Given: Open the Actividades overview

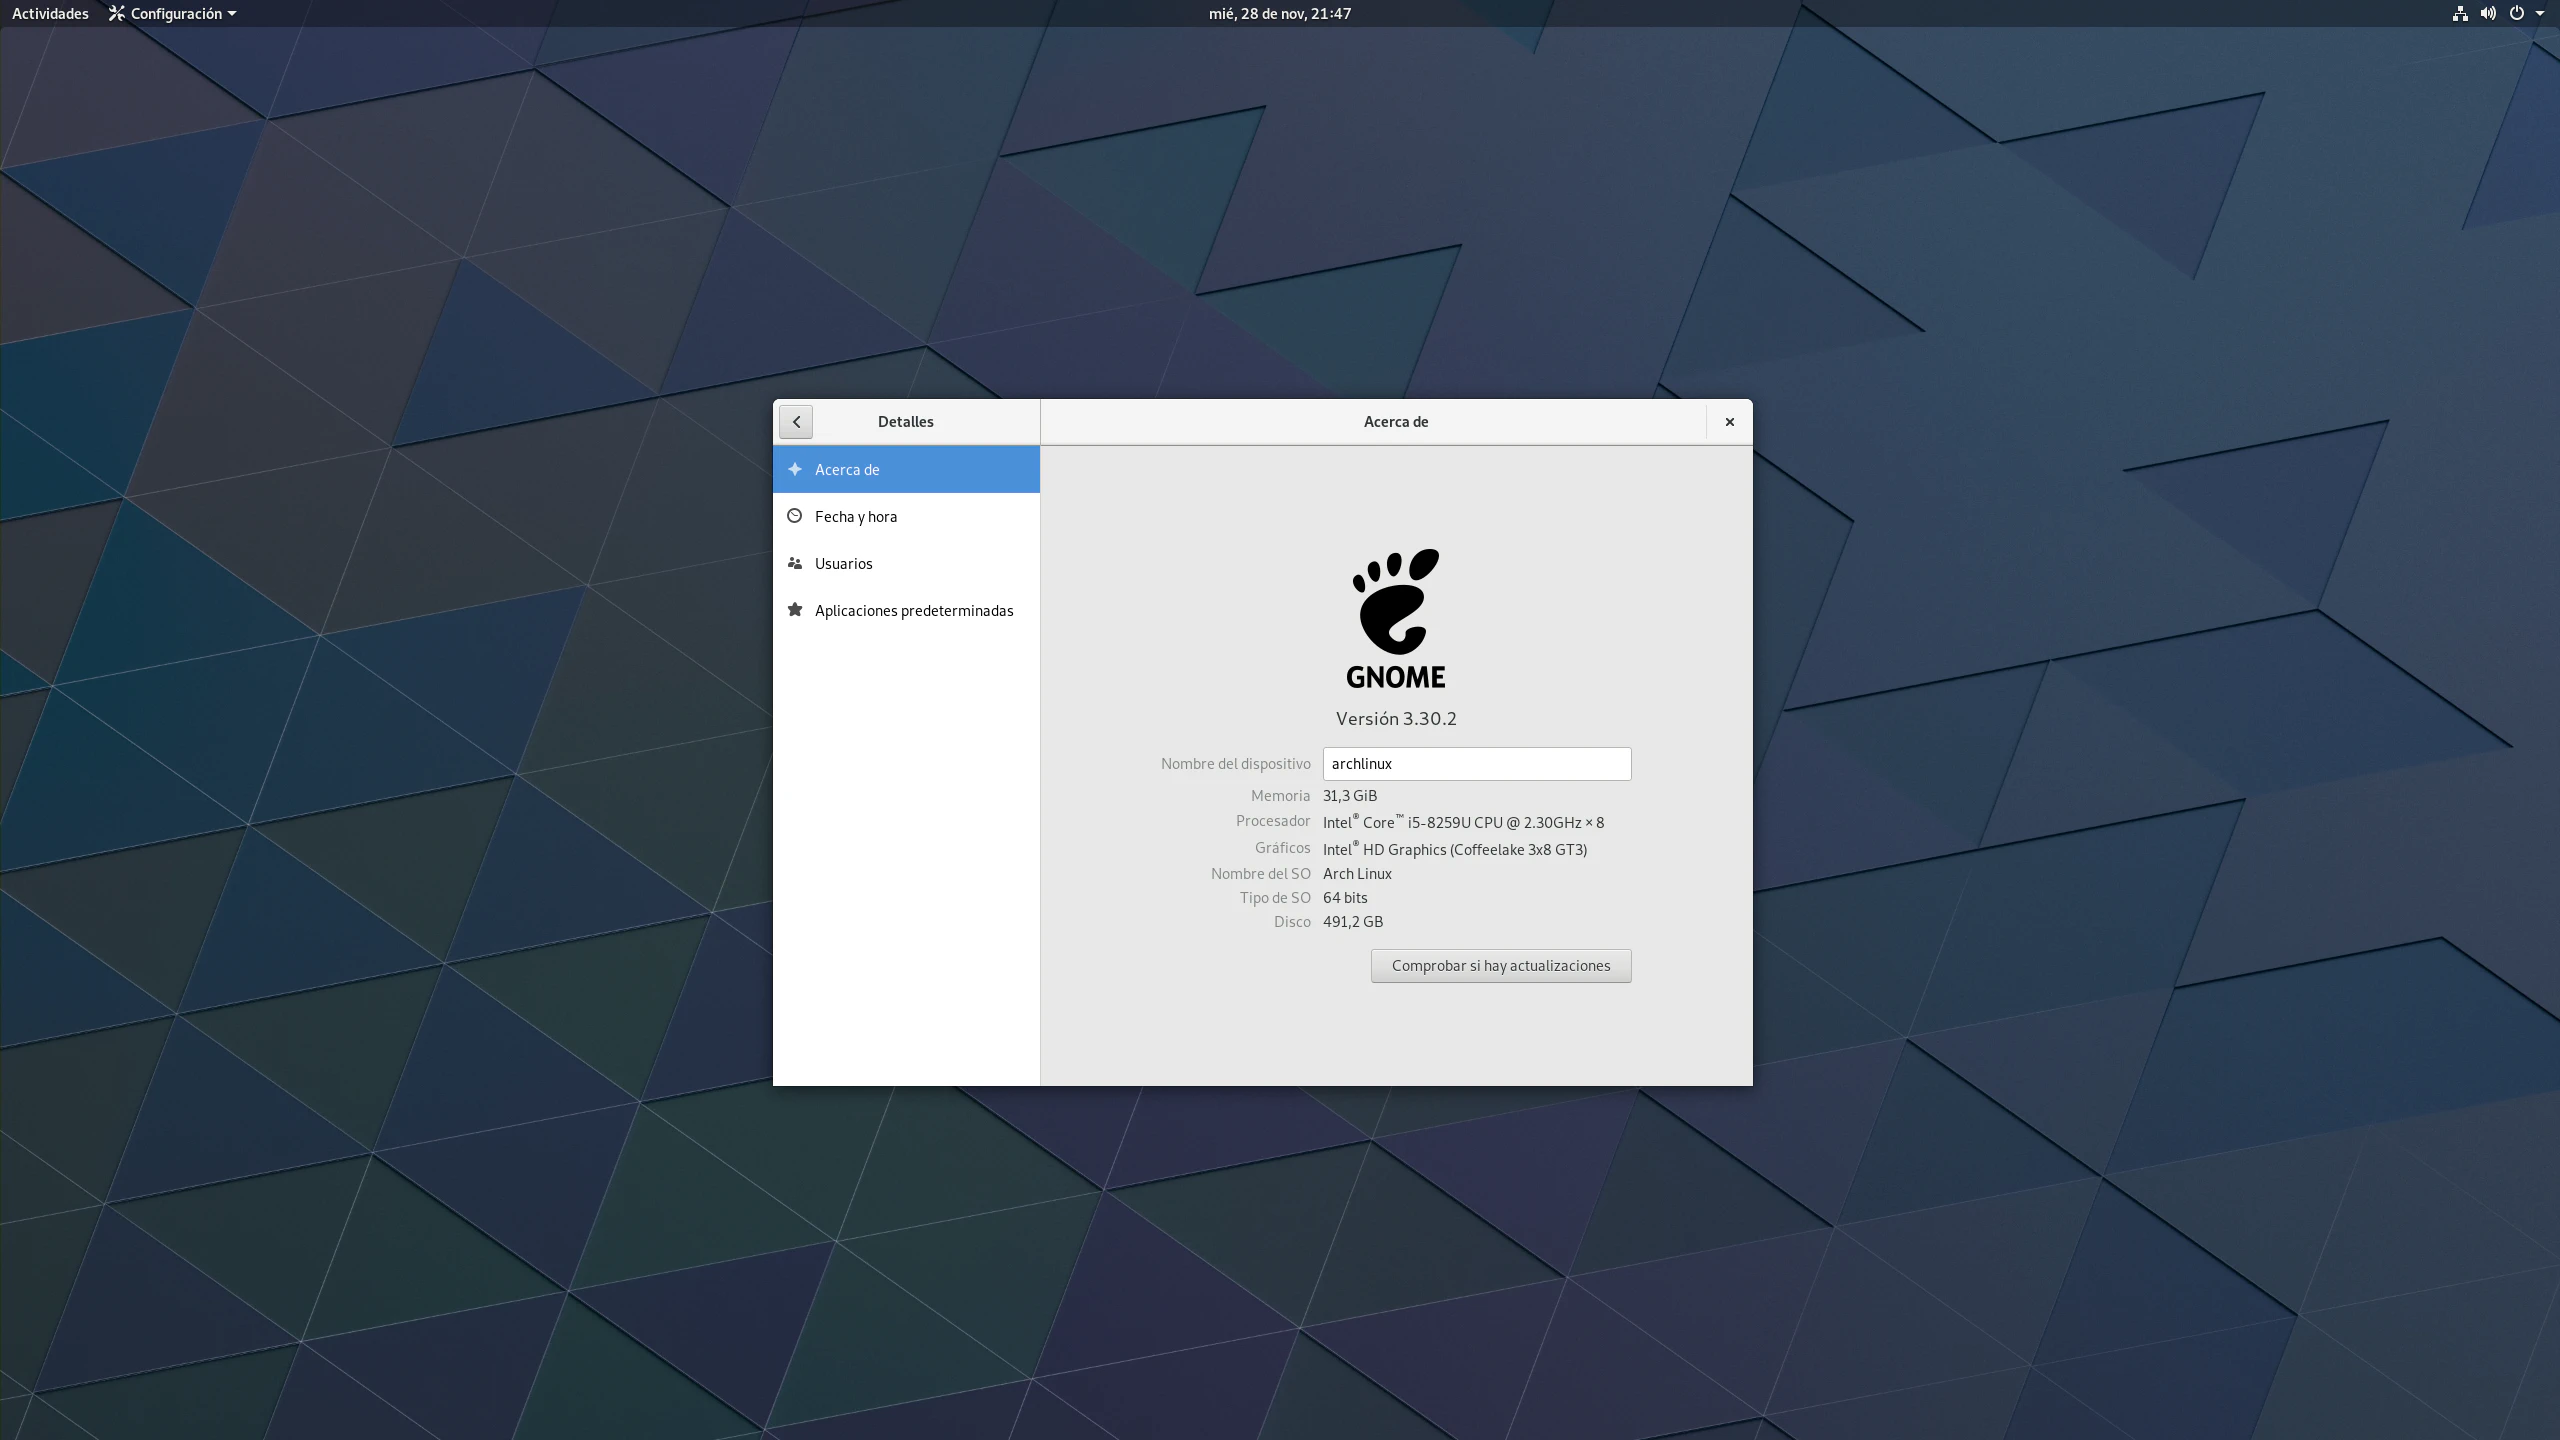Looking at the screenshot, I should click(50, 13).
